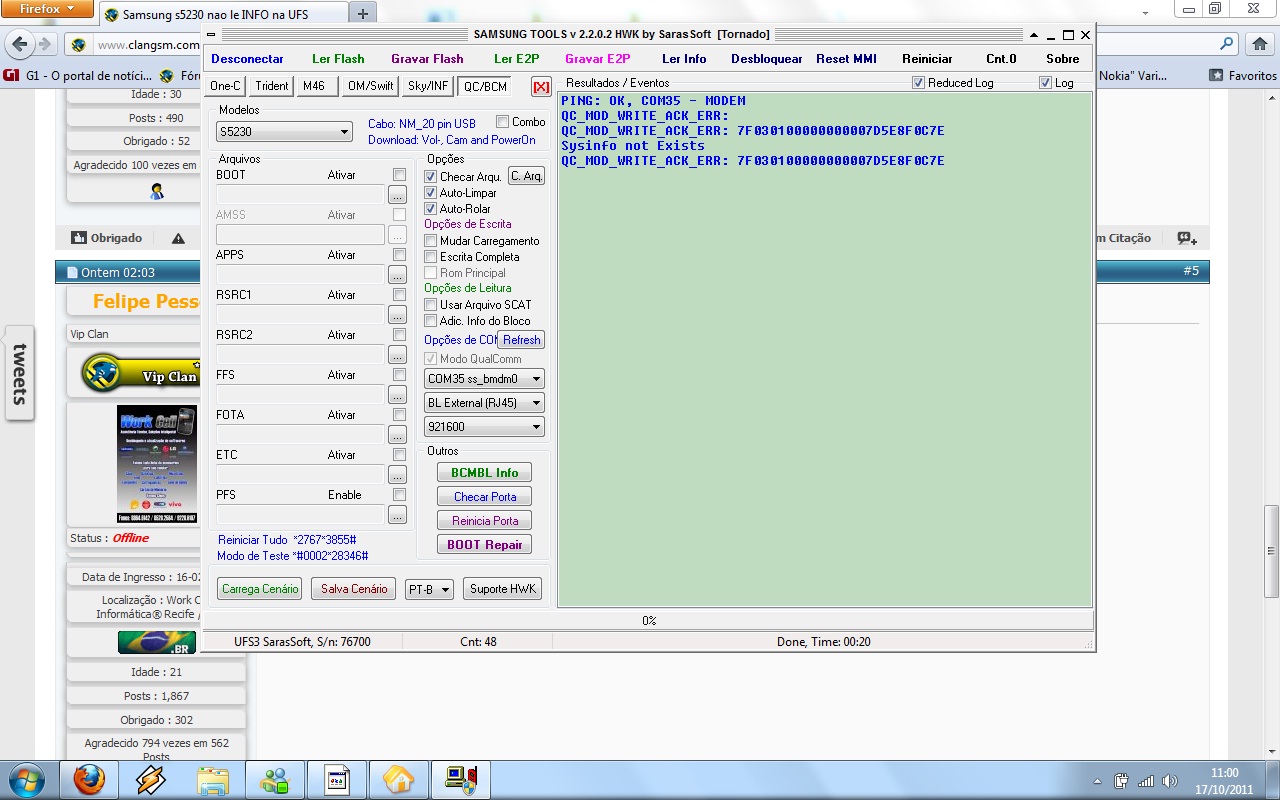Click the report warning triangle icon in forum
Screen dimensions: 1280x800
point(178,238)
